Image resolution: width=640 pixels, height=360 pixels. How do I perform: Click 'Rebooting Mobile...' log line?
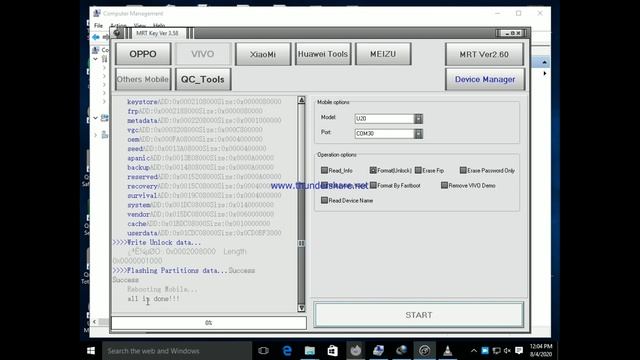[x=162, y=289]
